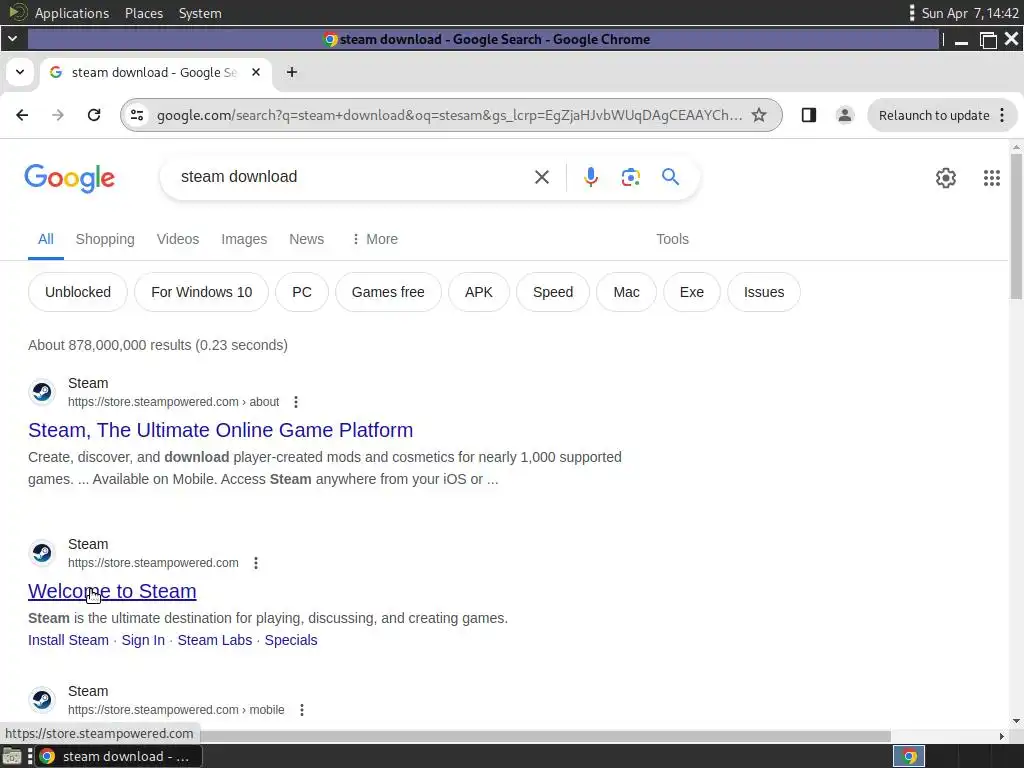
Task: Open window menu chevron in title bar
Action: pos(12,39)
